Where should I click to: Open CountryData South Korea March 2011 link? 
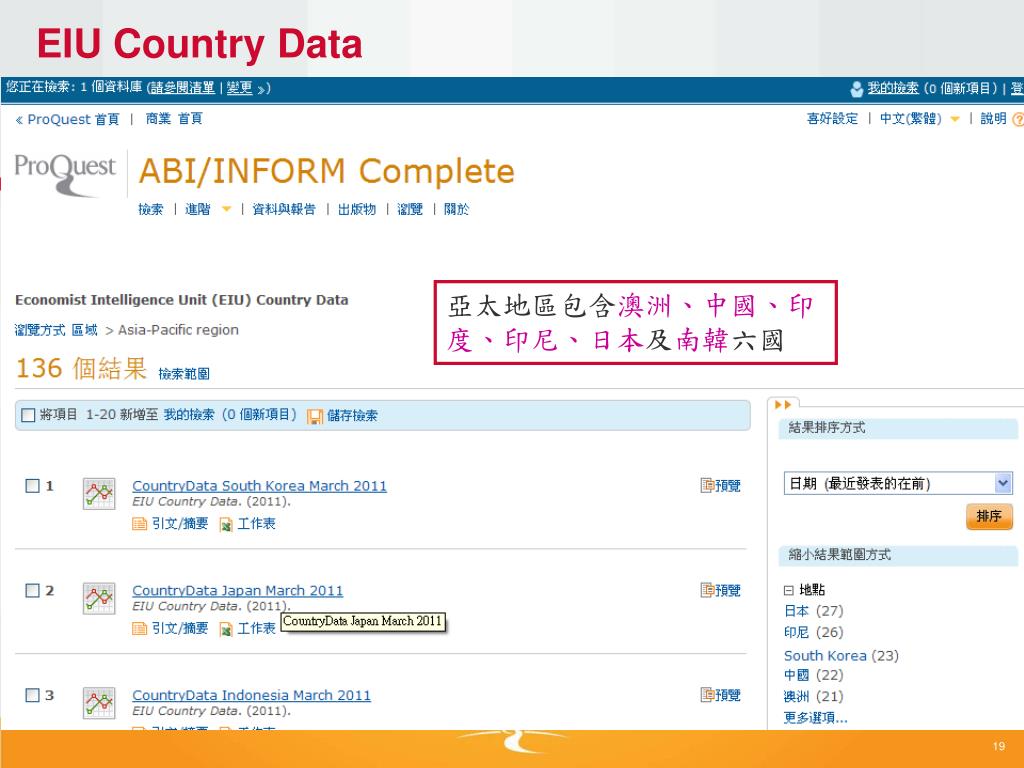259,486
